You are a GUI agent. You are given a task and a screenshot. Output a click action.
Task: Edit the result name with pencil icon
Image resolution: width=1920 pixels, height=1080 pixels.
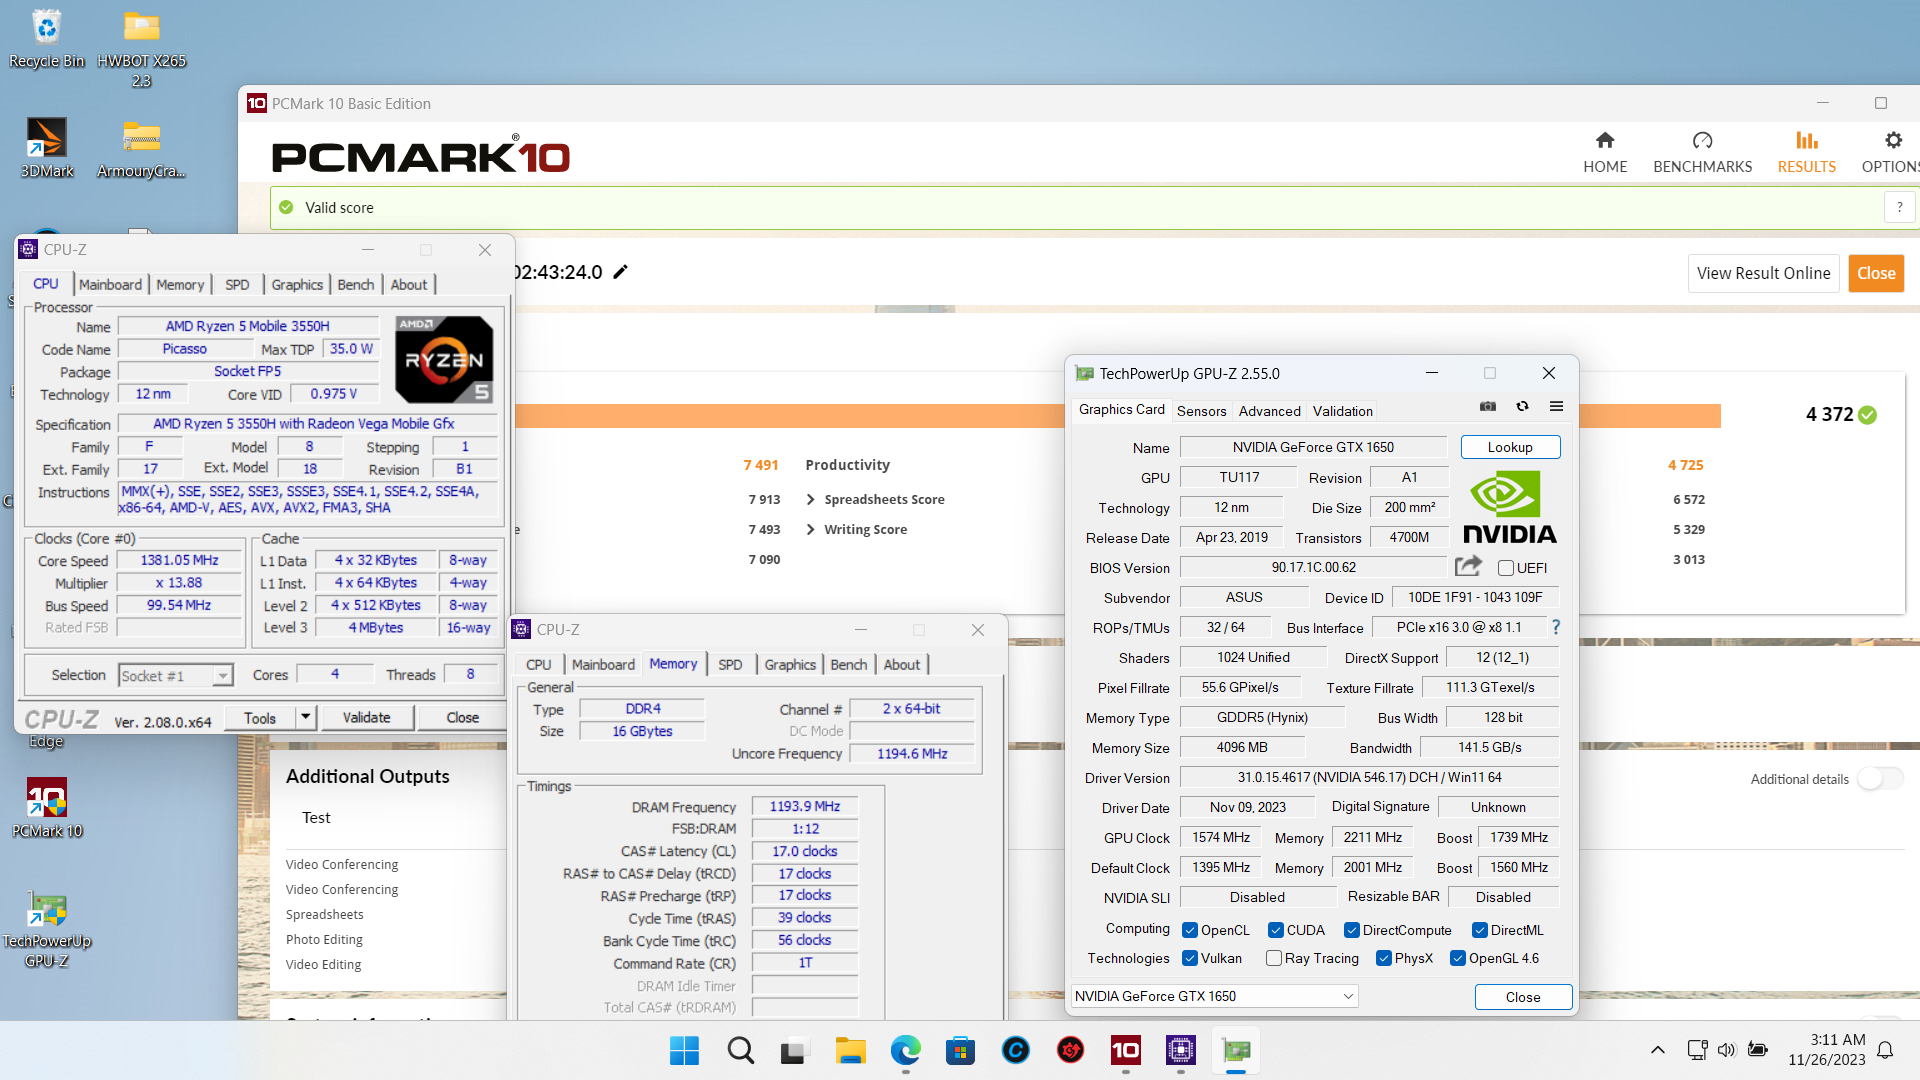[x=620, y=272]
